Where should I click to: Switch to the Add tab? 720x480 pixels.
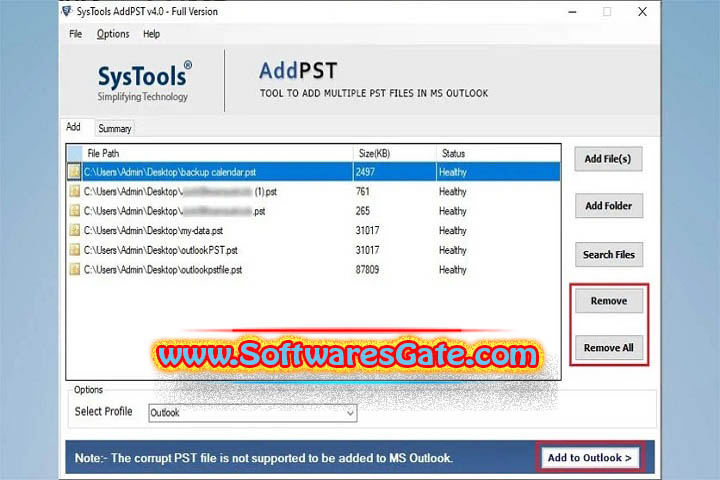[x=73, y=127]
